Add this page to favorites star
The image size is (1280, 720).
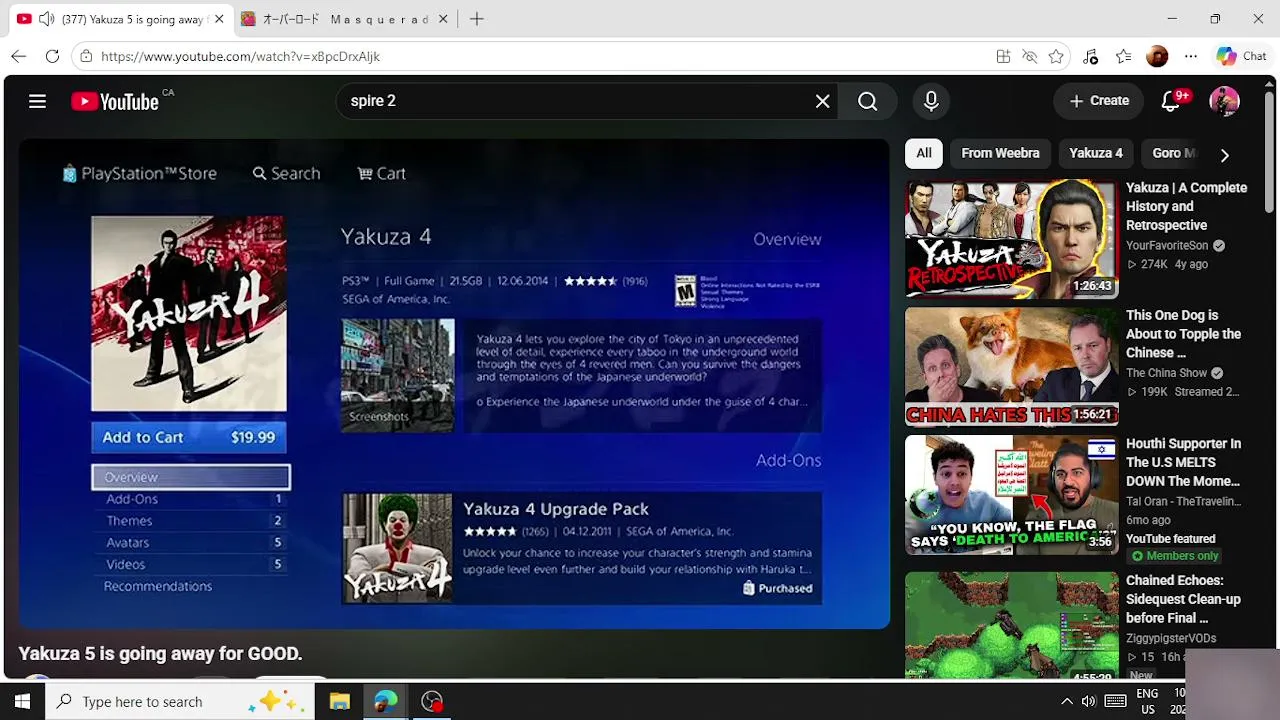coord(1056,56)
